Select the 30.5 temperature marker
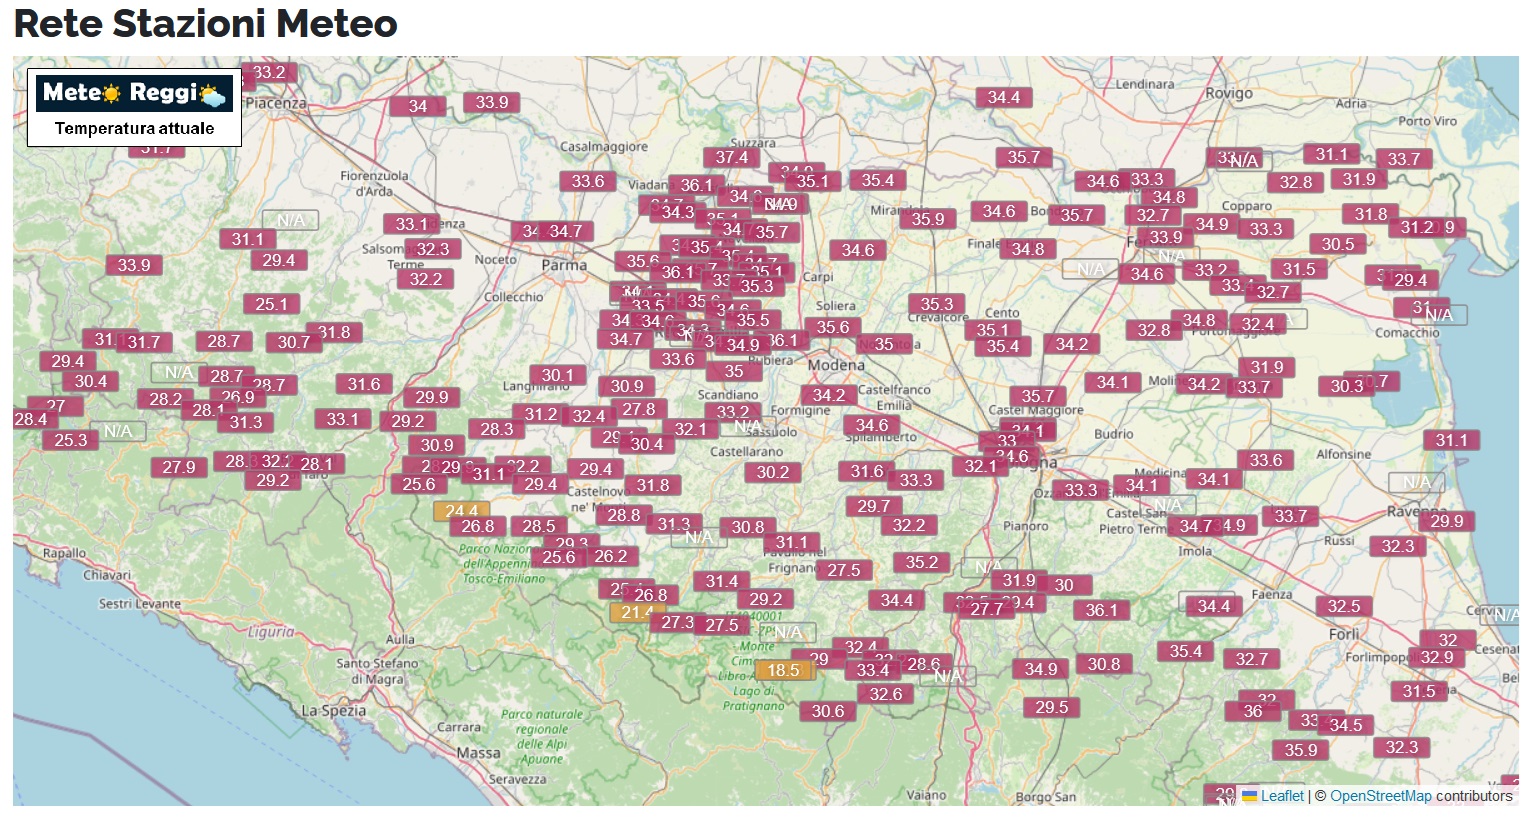1531x817 pixels. point(1337,244)
